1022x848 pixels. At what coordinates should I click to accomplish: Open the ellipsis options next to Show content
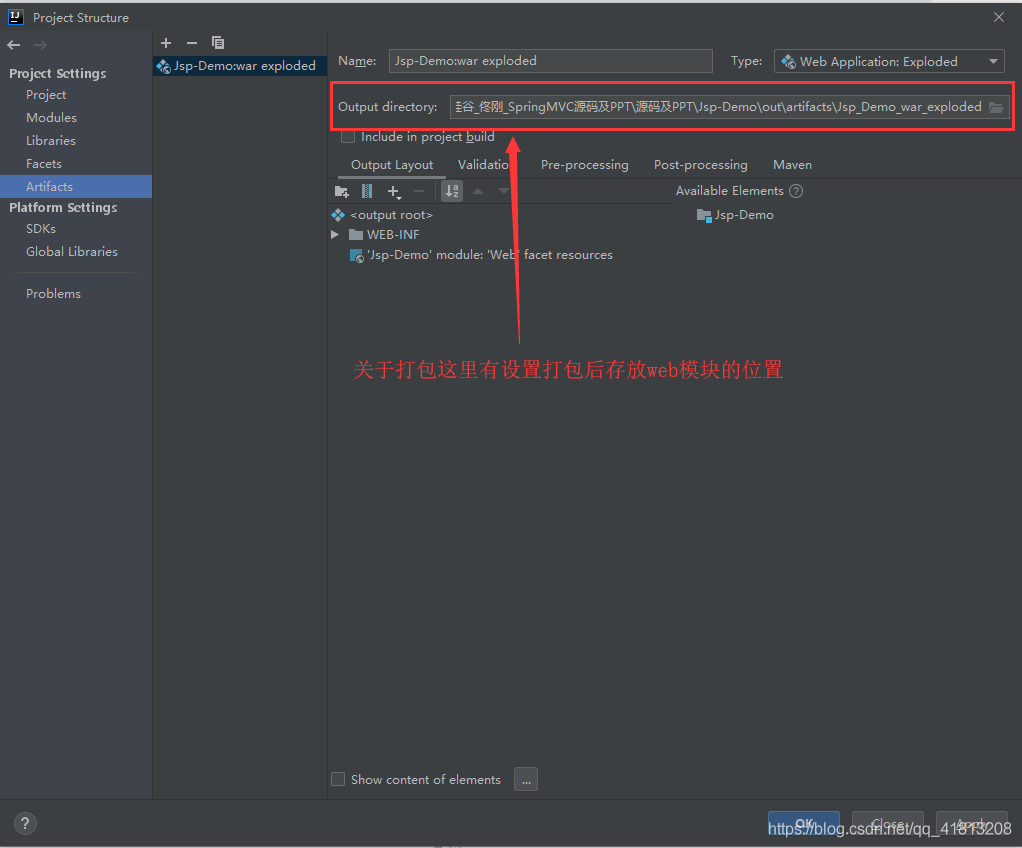pyautogui.click(x=526, y=779)
